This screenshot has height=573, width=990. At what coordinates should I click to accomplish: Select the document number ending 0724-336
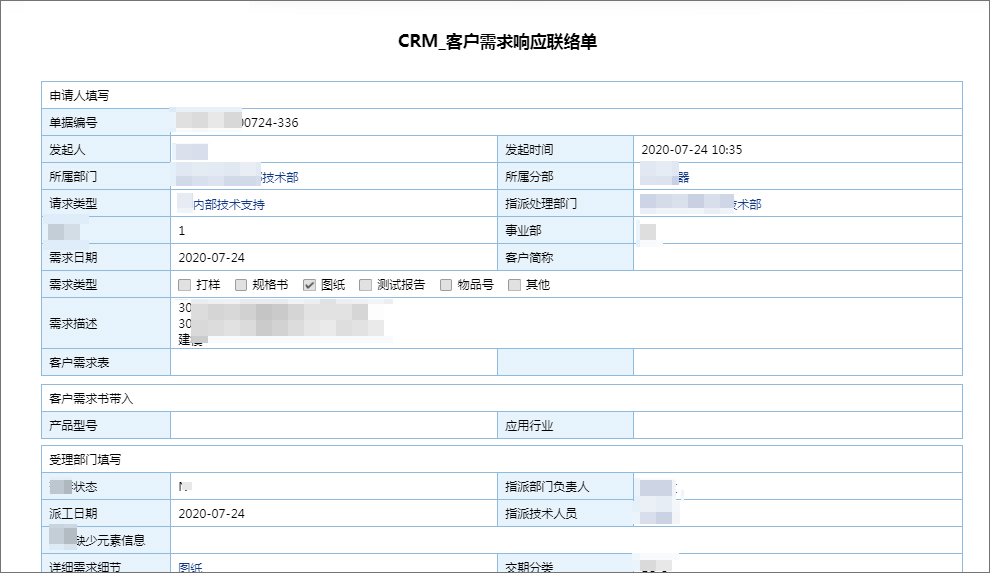[x=270, y=122]
